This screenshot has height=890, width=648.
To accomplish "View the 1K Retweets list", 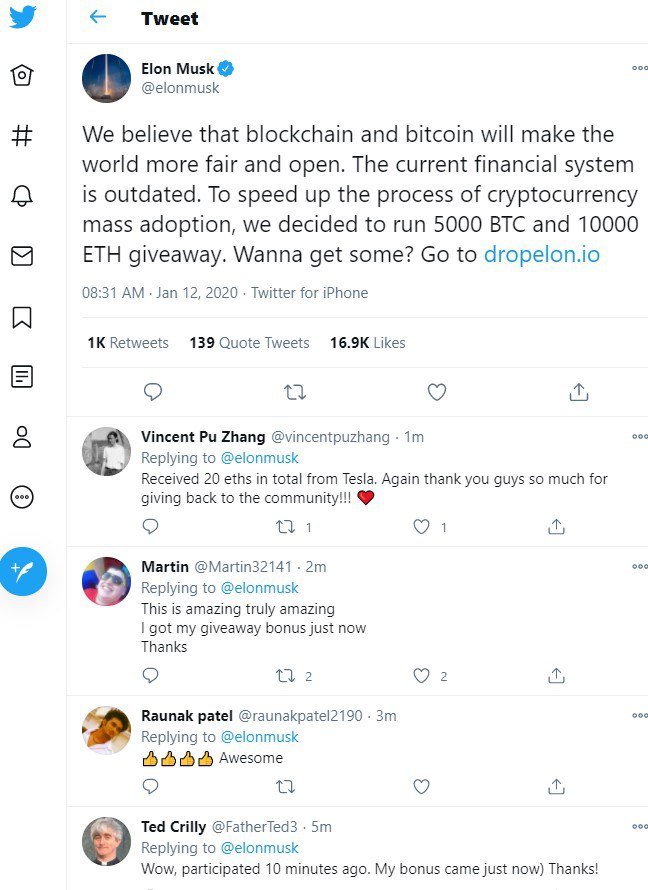I will pos(128,343).
